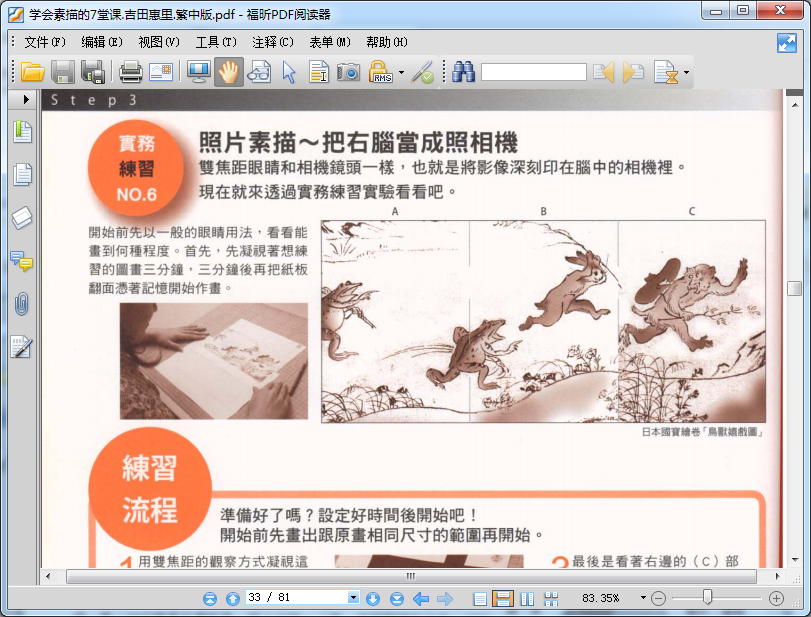The image size is (811, 617).
Task: Click the monitor full screen icon
Action: [199, 72]
